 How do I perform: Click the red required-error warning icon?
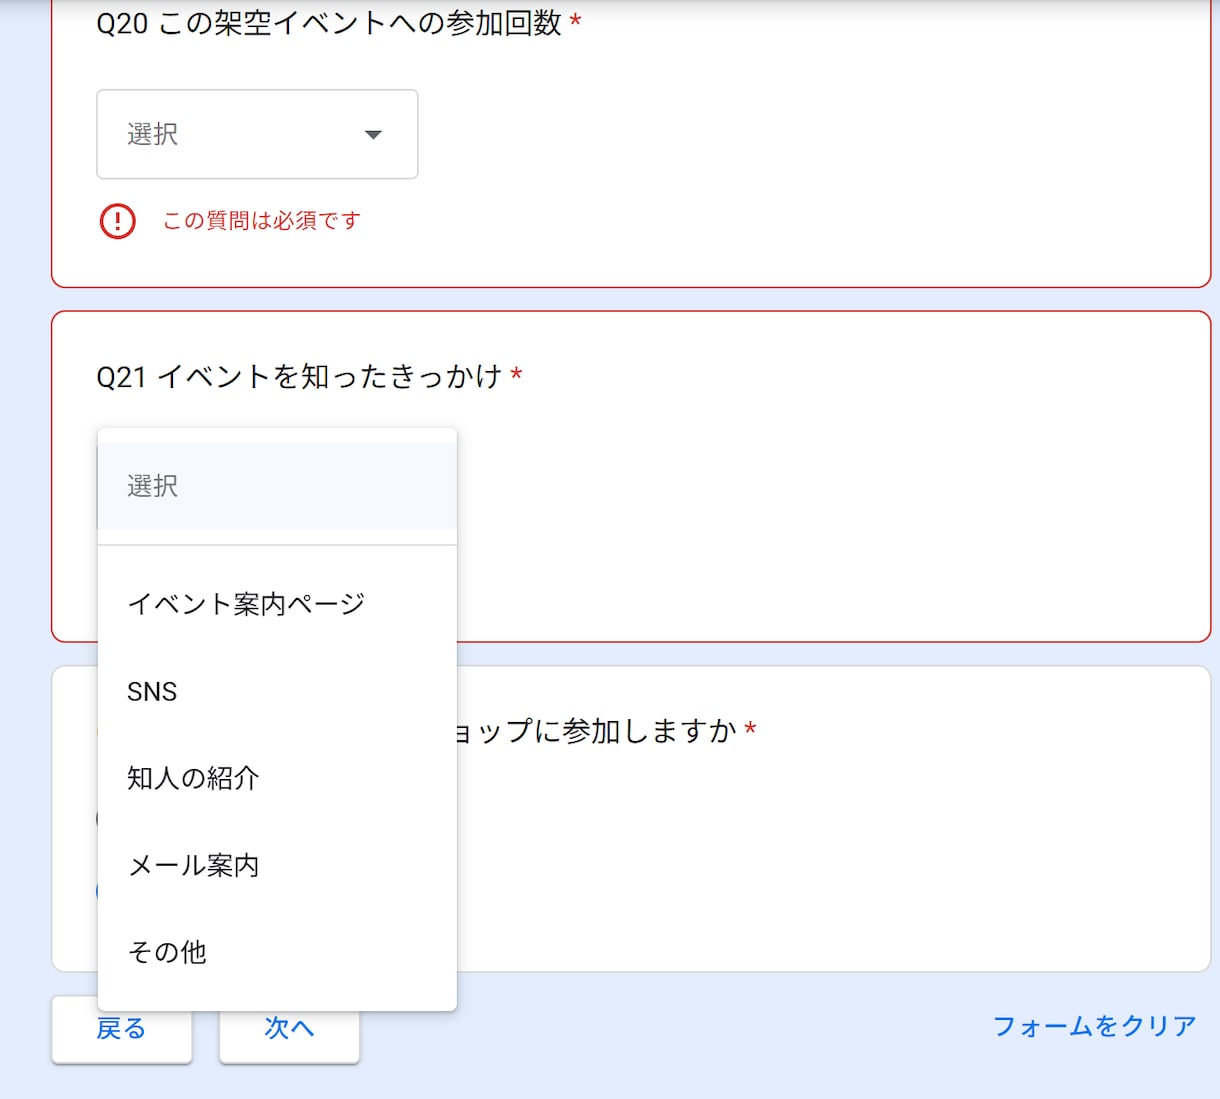point(118,221)
